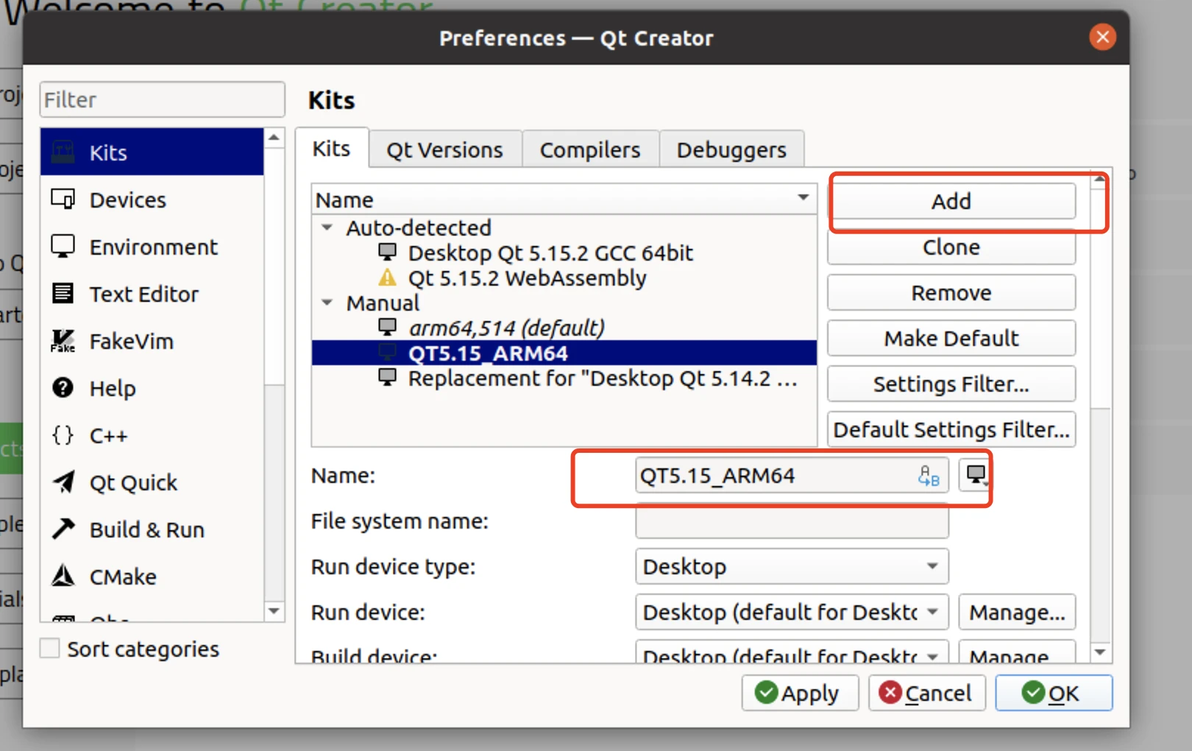Screen dimensions: 1192x751
Task: Open the Devices category icon
Action: pyautogui.click(x=63, y=200)
